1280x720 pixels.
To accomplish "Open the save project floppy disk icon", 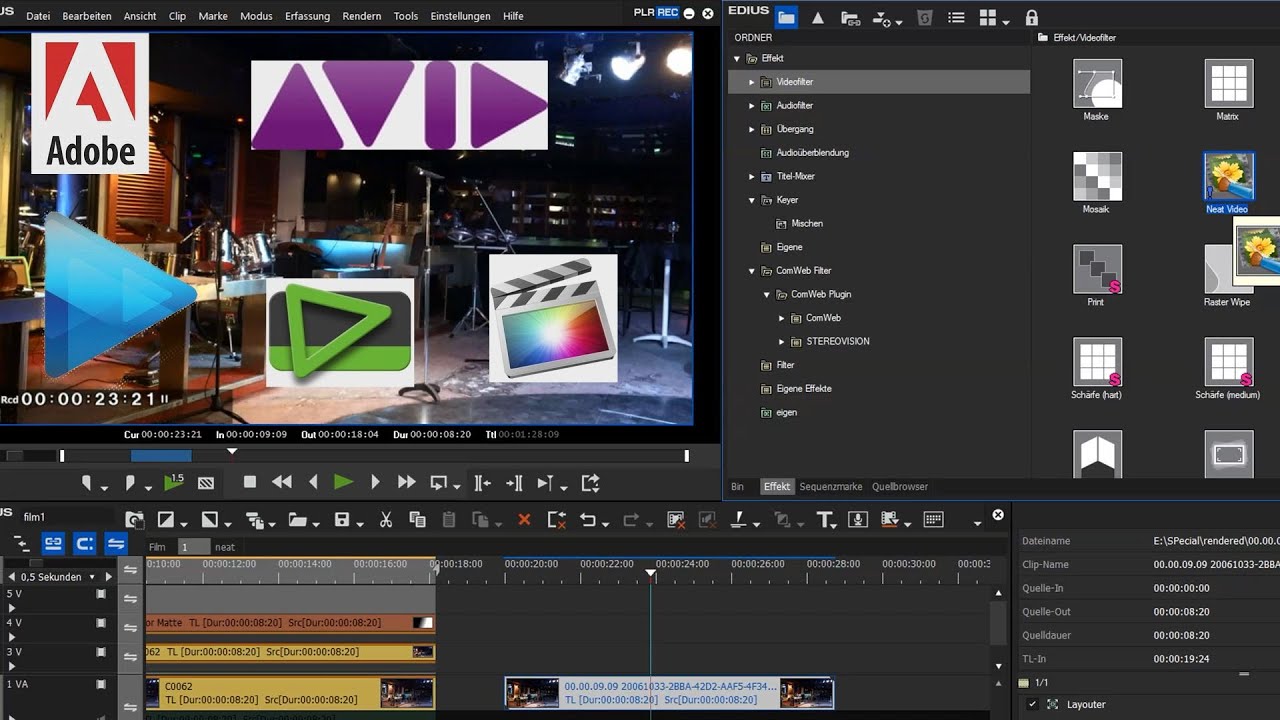I will [x=341, y=519].
